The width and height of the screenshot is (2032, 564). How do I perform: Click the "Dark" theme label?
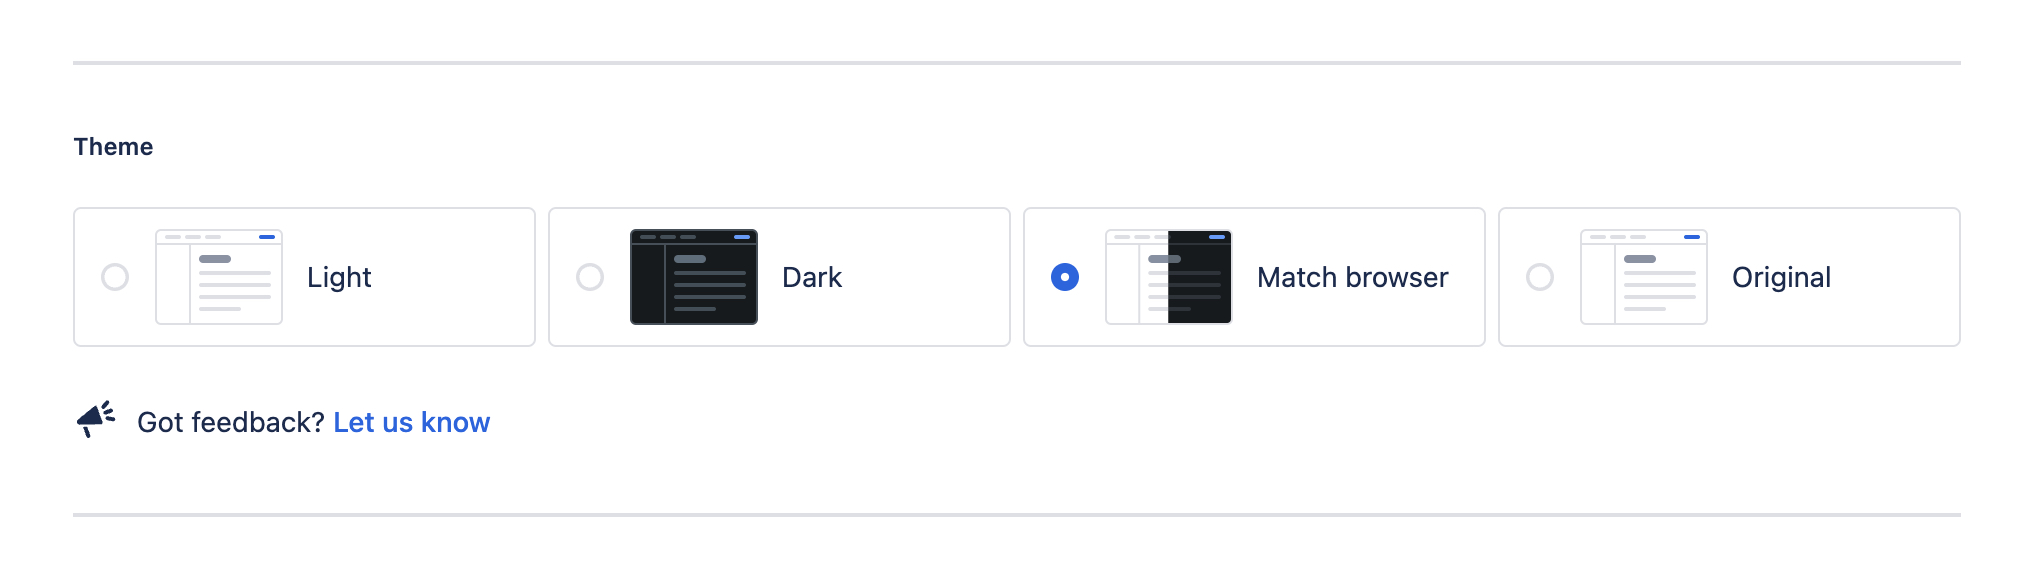(x=812, y=277)
